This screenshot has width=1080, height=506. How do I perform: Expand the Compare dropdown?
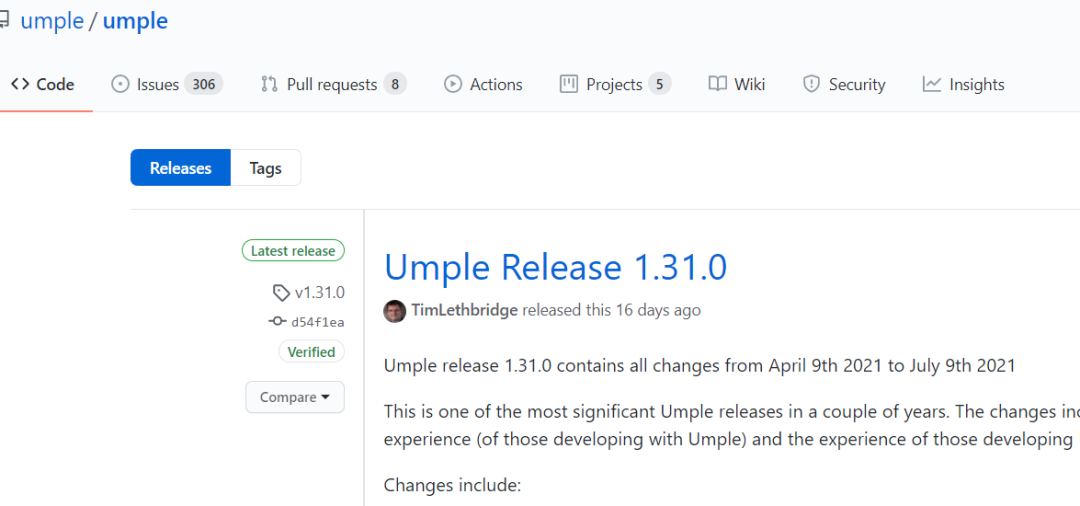(295, 397)
